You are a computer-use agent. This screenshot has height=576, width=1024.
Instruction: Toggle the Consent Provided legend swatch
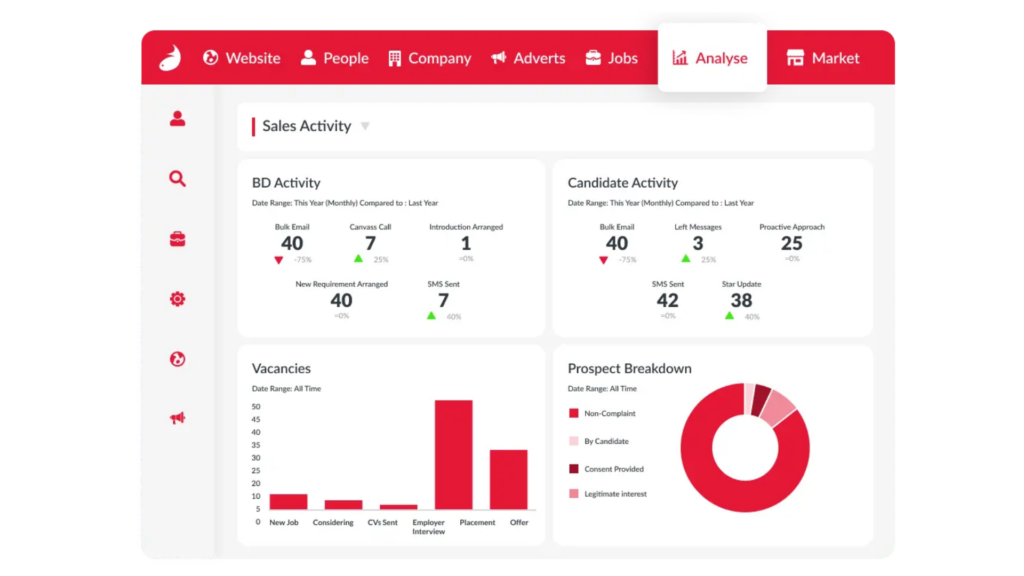(573, 469)
